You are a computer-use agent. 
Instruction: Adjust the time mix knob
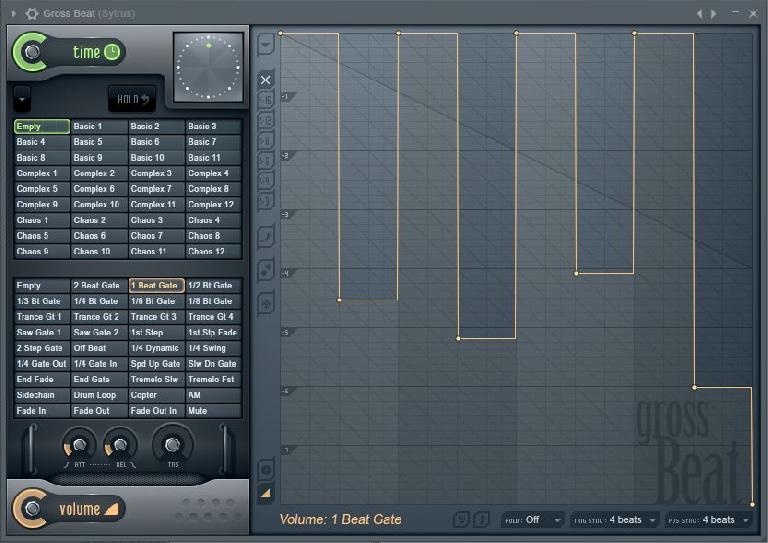pyautogui.click(x=32, y=52)
